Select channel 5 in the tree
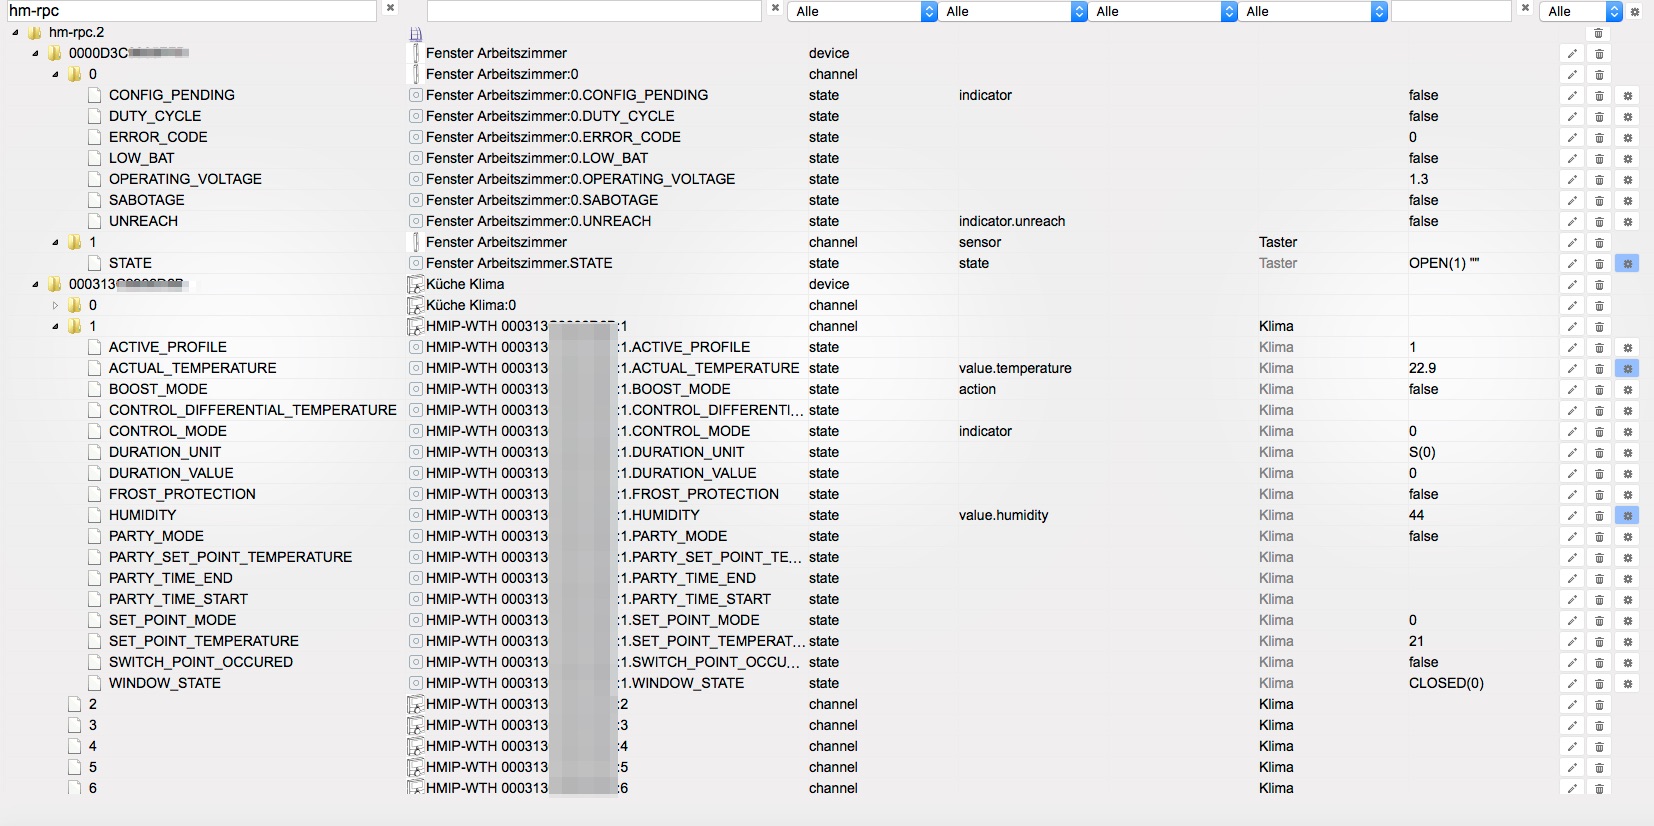 (x=92, y=767)
